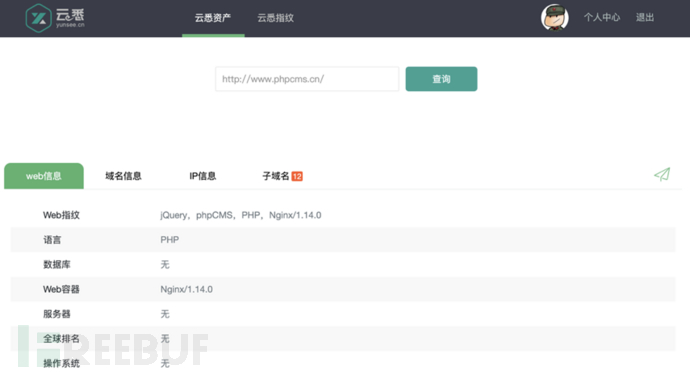Select the PHP language value
This screenshot has width=690, height=374.
[x=169, y=240]
